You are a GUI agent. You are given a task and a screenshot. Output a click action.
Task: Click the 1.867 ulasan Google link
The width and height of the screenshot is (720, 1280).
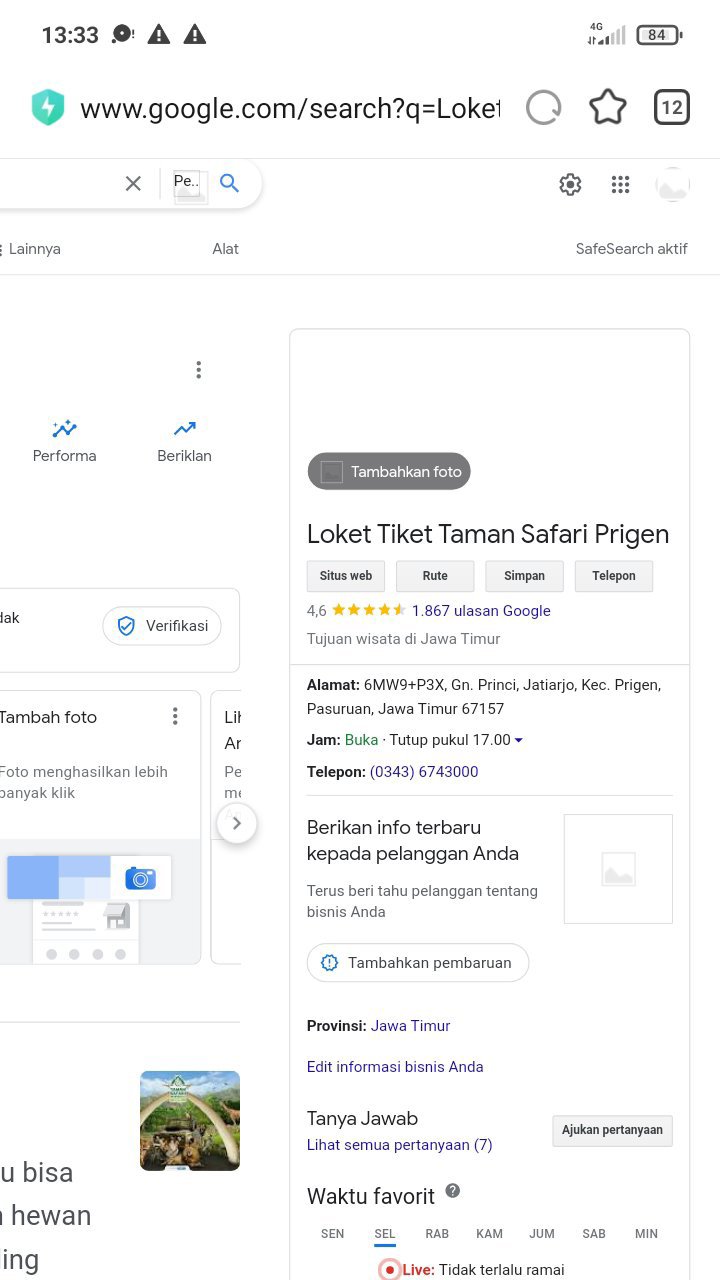coord(481,611)
